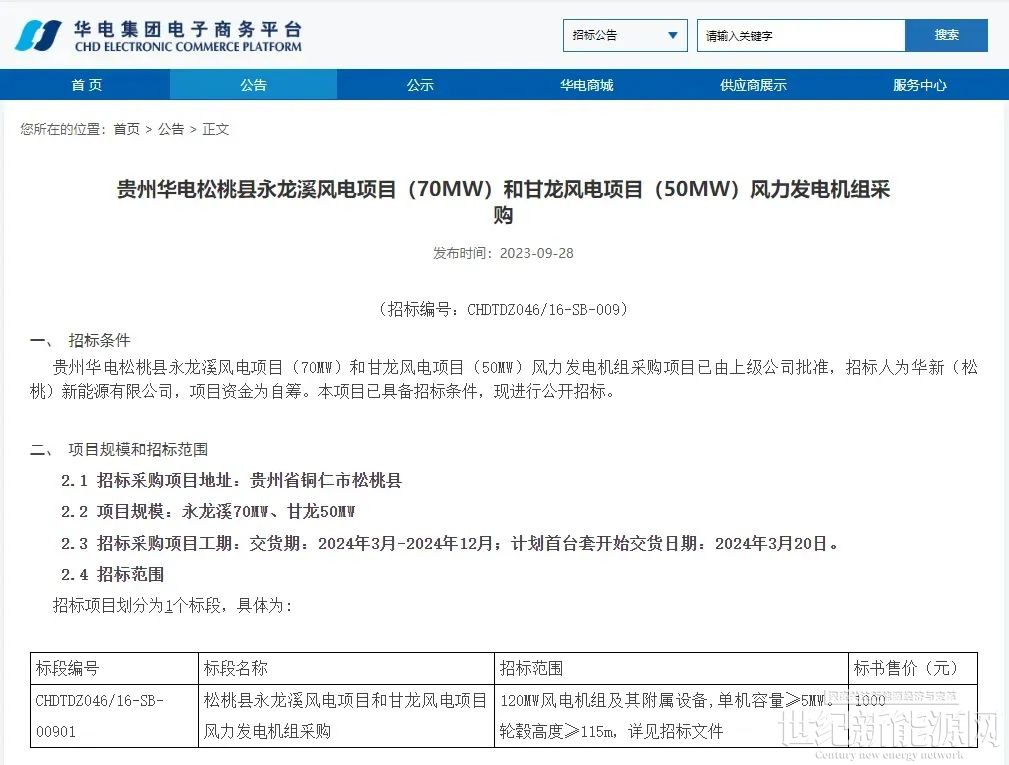The height and width of the screenshot is (765, 1009).
Task: Click the 2.2 项目规模 line
Action: [x=208, y=512]
